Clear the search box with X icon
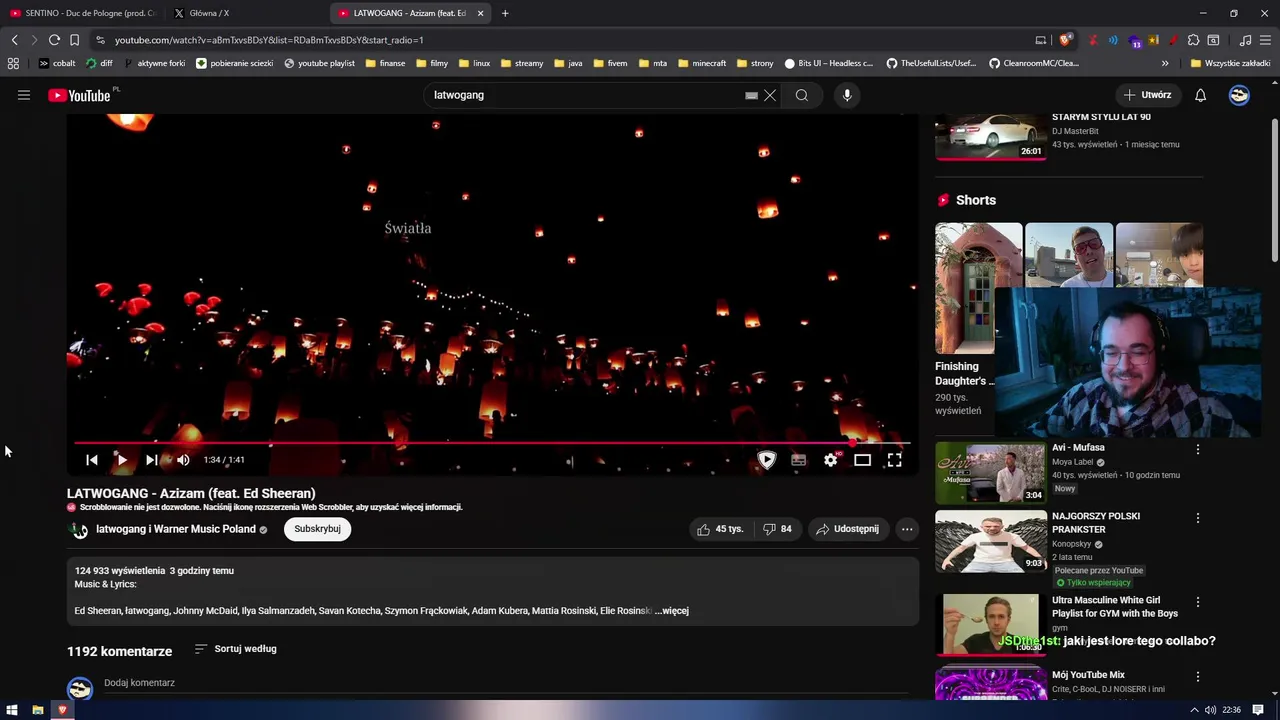1280x720 pixels. (x=770, y=95)
